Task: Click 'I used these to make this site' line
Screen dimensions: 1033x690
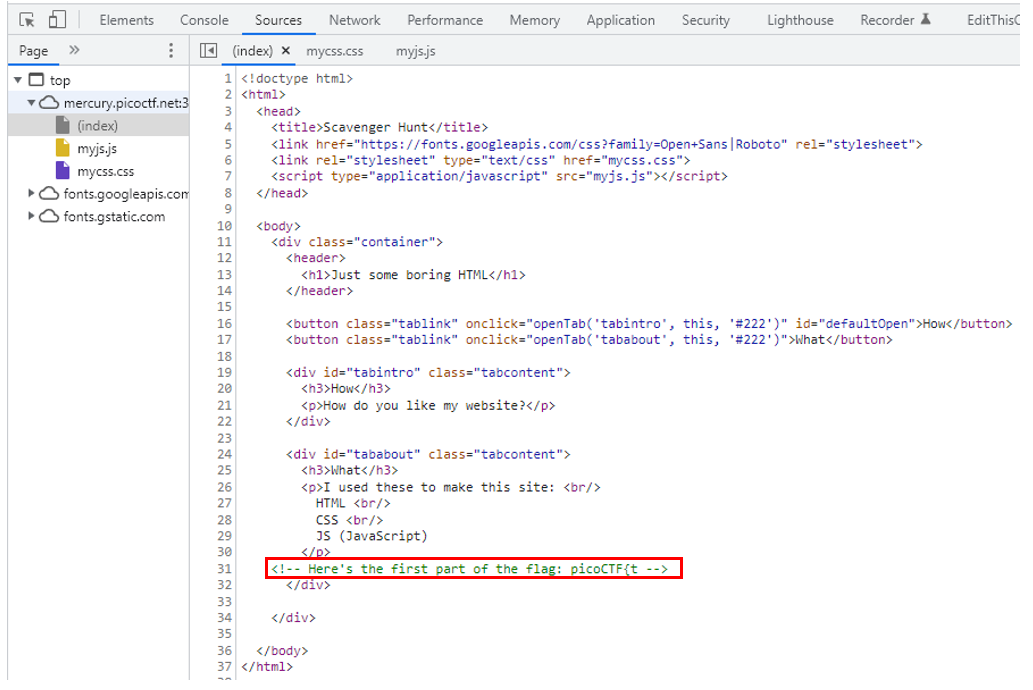Action: click(x=451, y=487)
